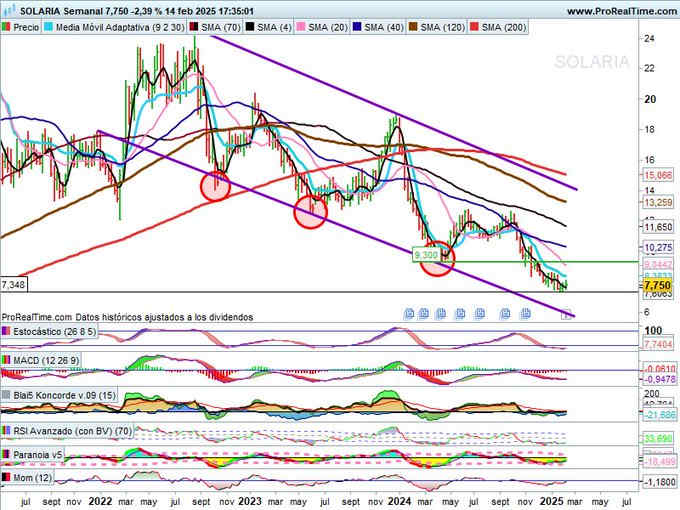Click the -0,9478 MACD value label
Viewport: 680px width, 510px height.
tap(659, 379)
